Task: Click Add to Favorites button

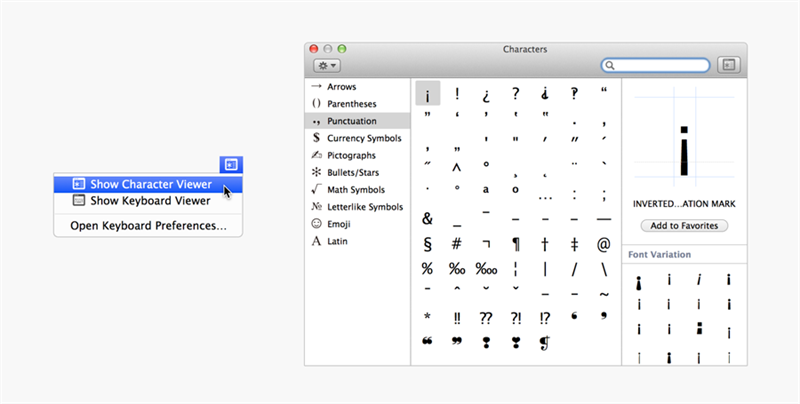Action: point(684,225)
